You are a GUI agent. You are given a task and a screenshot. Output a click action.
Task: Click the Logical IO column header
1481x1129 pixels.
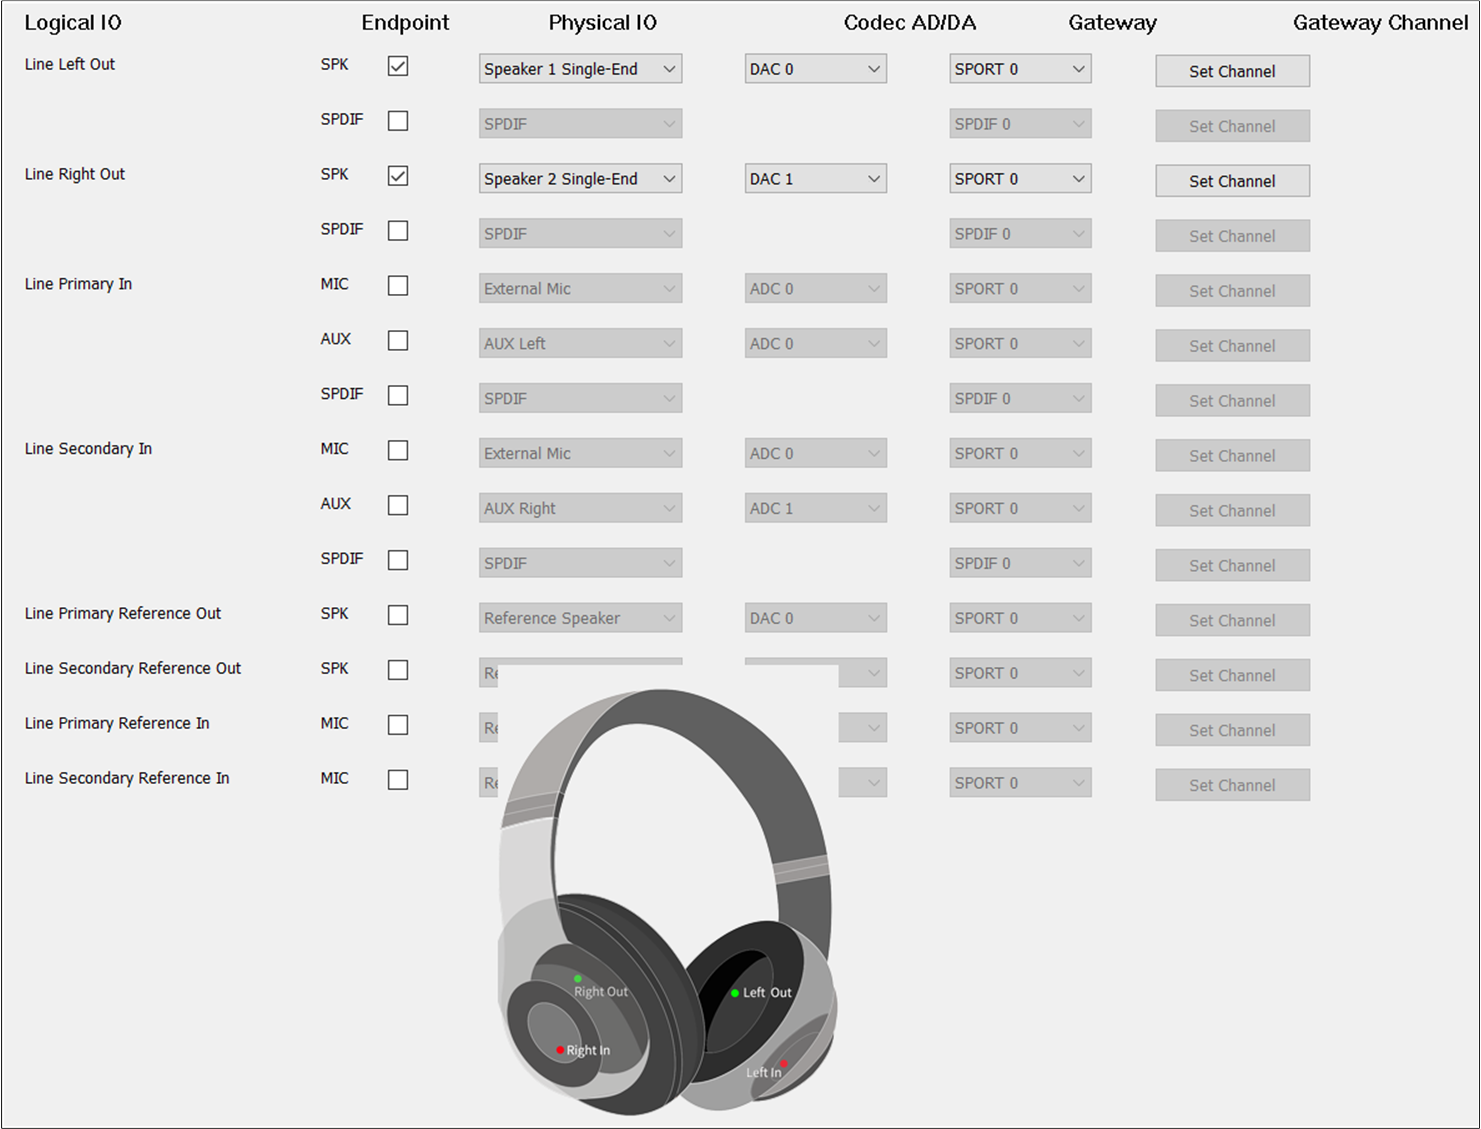[73, 23]
